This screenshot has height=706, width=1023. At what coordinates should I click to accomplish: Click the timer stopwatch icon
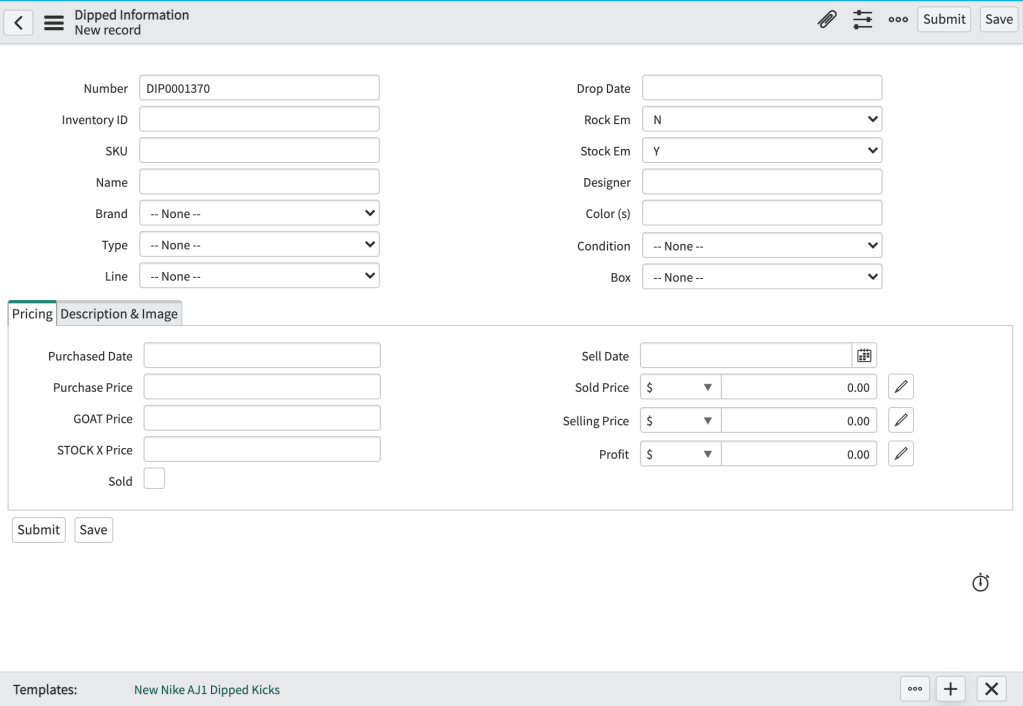click(x=981, y=582)
